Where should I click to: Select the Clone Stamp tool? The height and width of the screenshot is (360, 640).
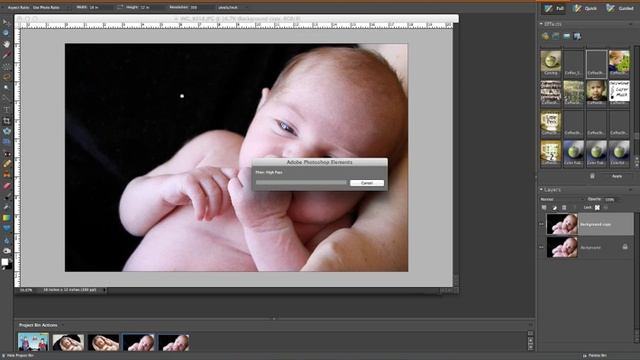[7, 175]
